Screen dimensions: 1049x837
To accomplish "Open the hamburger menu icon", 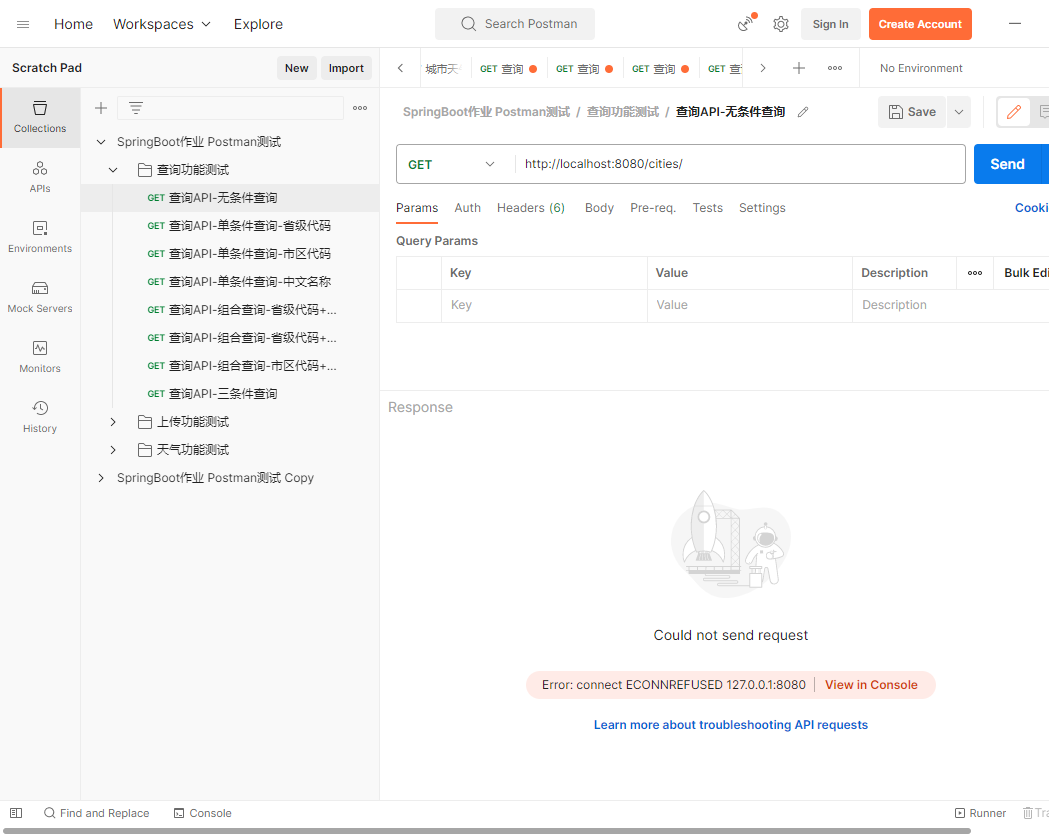I will 23,24.
